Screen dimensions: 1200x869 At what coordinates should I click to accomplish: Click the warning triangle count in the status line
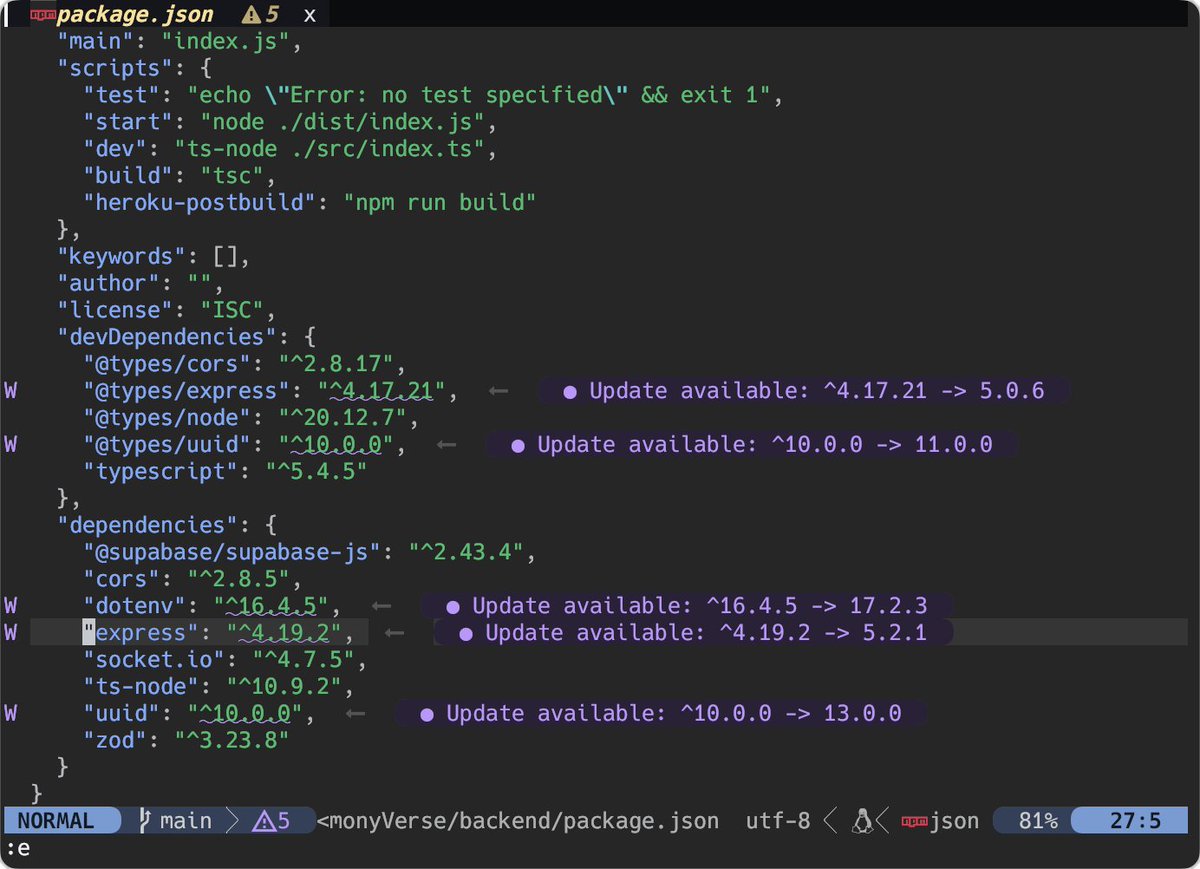271,821
